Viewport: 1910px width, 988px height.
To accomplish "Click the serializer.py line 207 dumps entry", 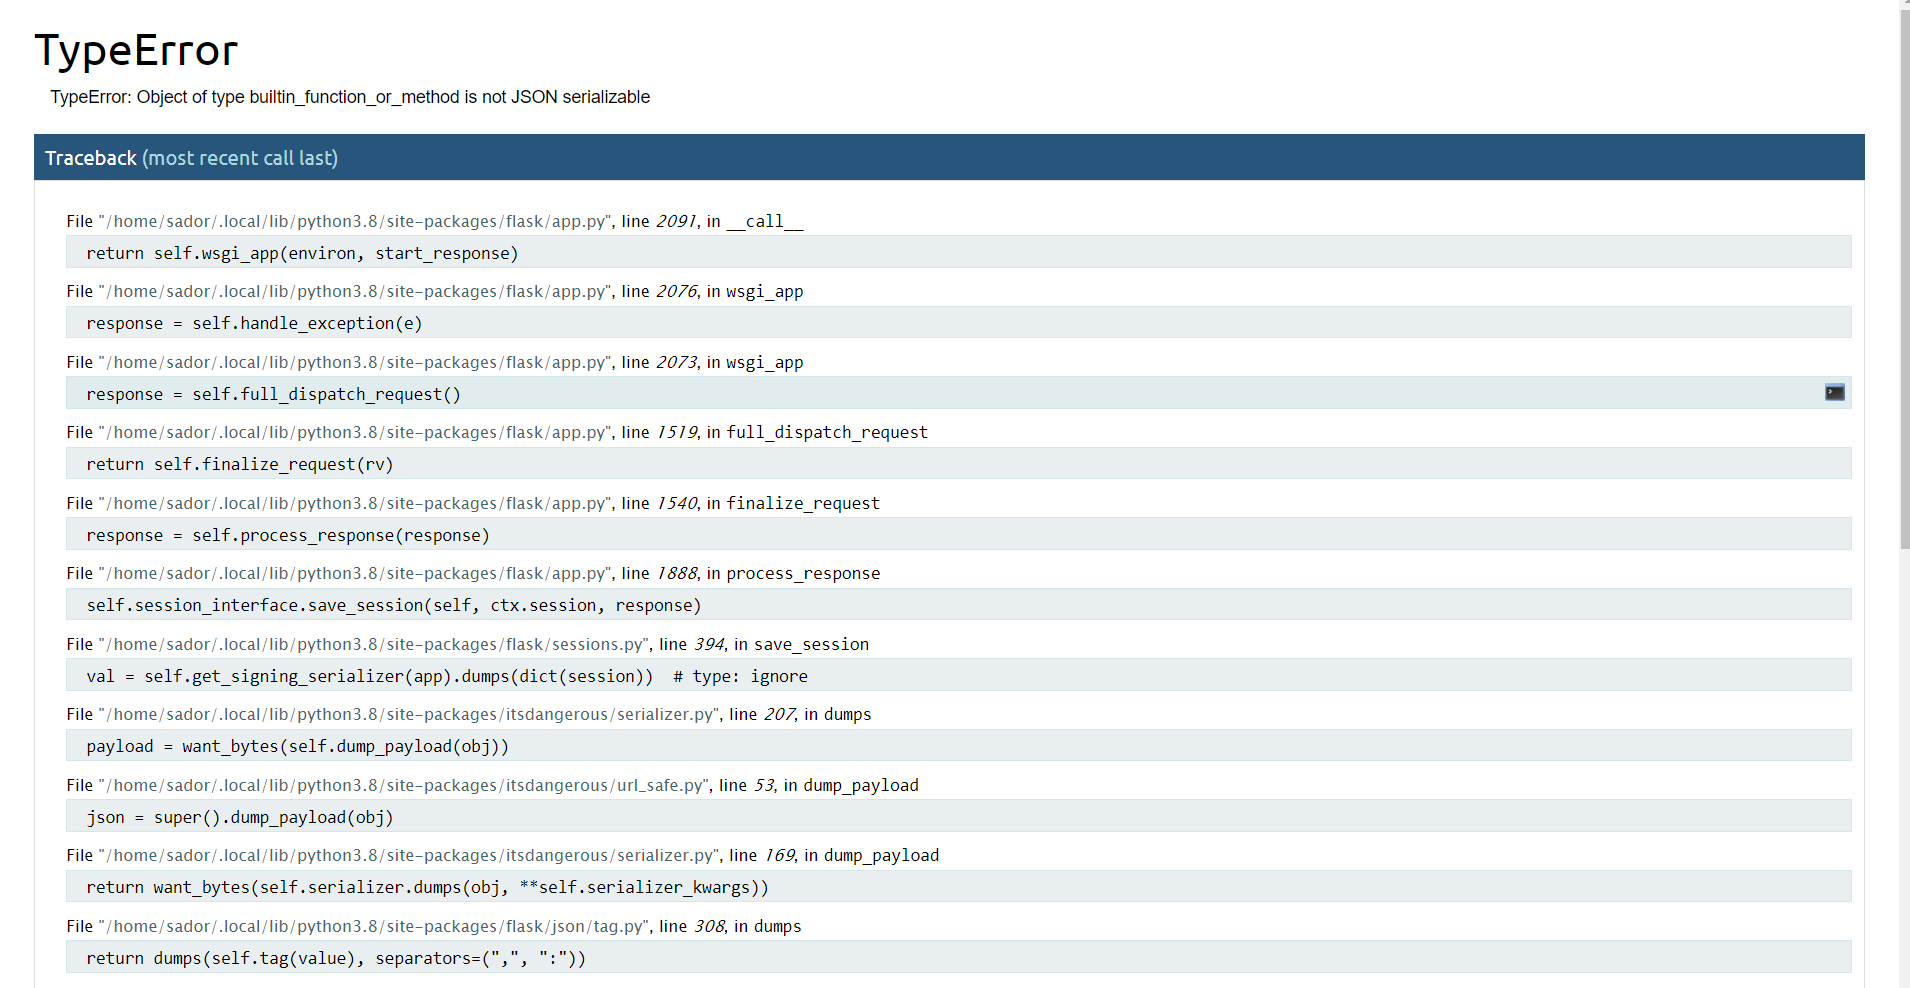I will pos(469,714).
